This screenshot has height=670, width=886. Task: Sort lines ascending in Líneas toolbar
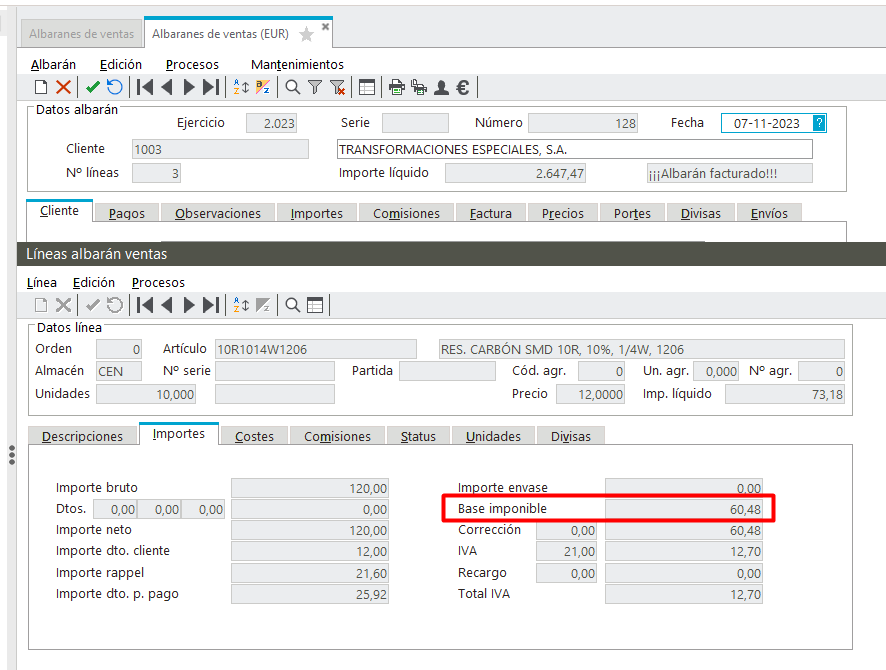(241, 305)
